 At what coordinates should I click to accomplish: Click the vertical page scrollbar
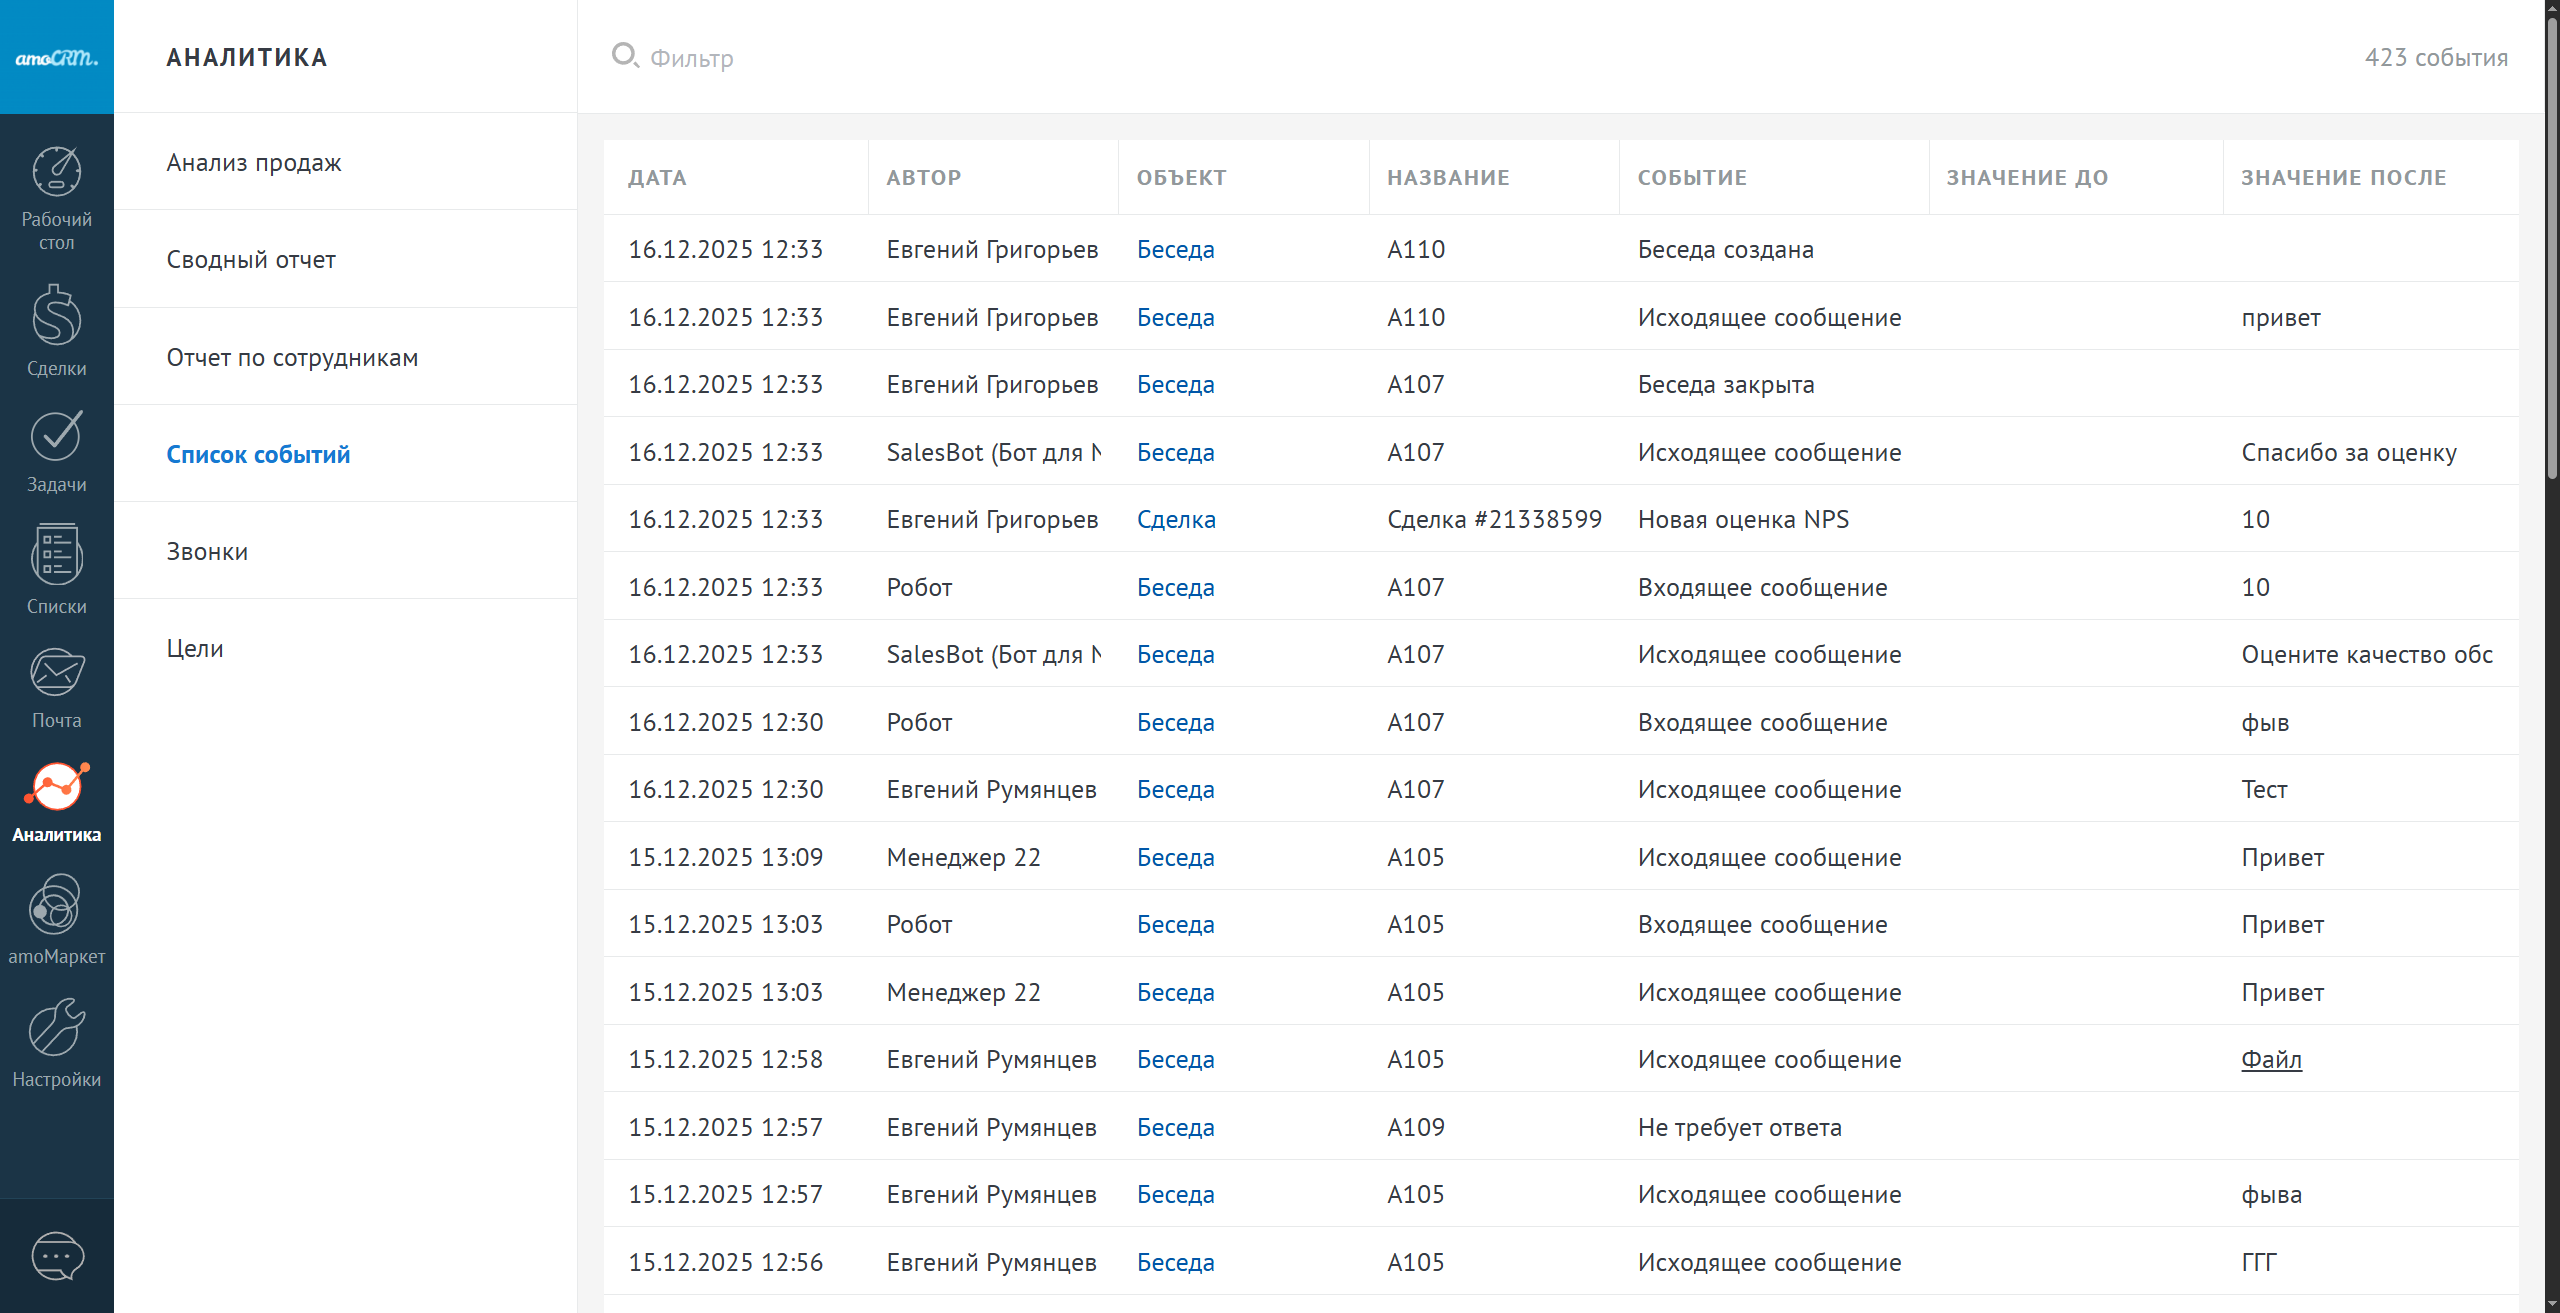pos(2551,250)
